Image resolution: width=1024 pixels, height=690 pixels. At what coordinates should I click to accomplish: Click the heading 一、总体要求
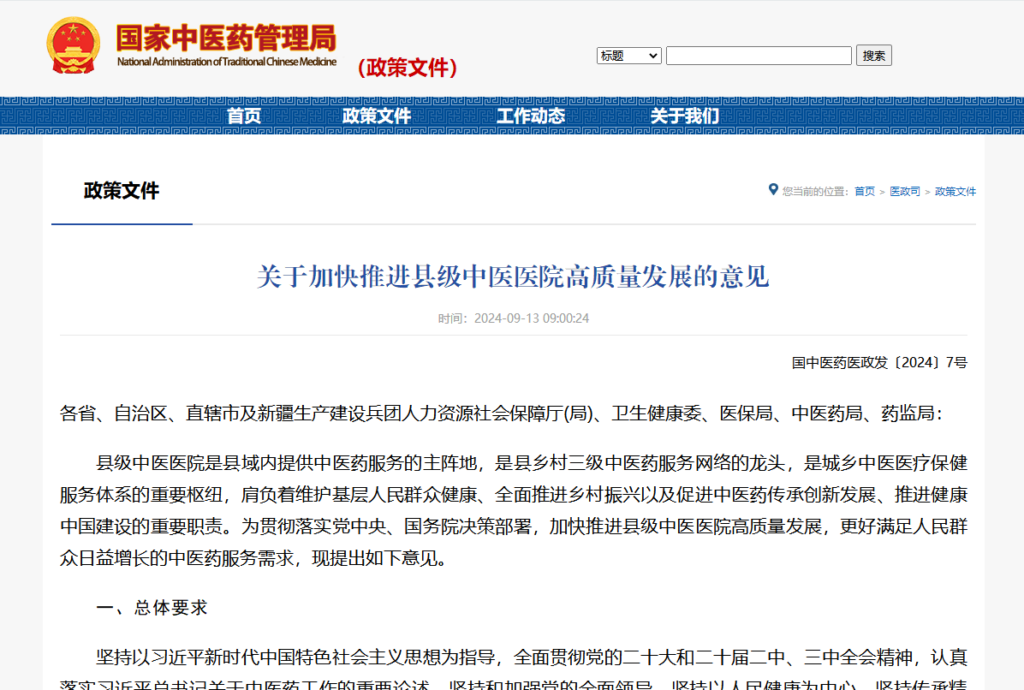pyautogui.click(x=152, y=608)
